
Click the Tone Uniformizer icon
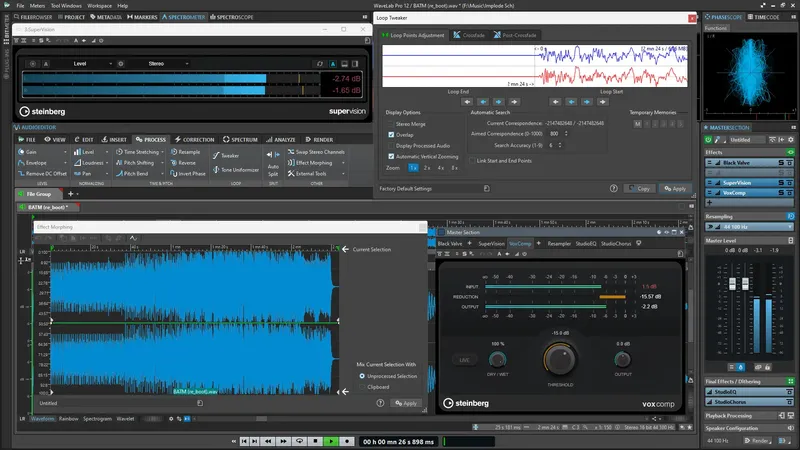(215, 168)
